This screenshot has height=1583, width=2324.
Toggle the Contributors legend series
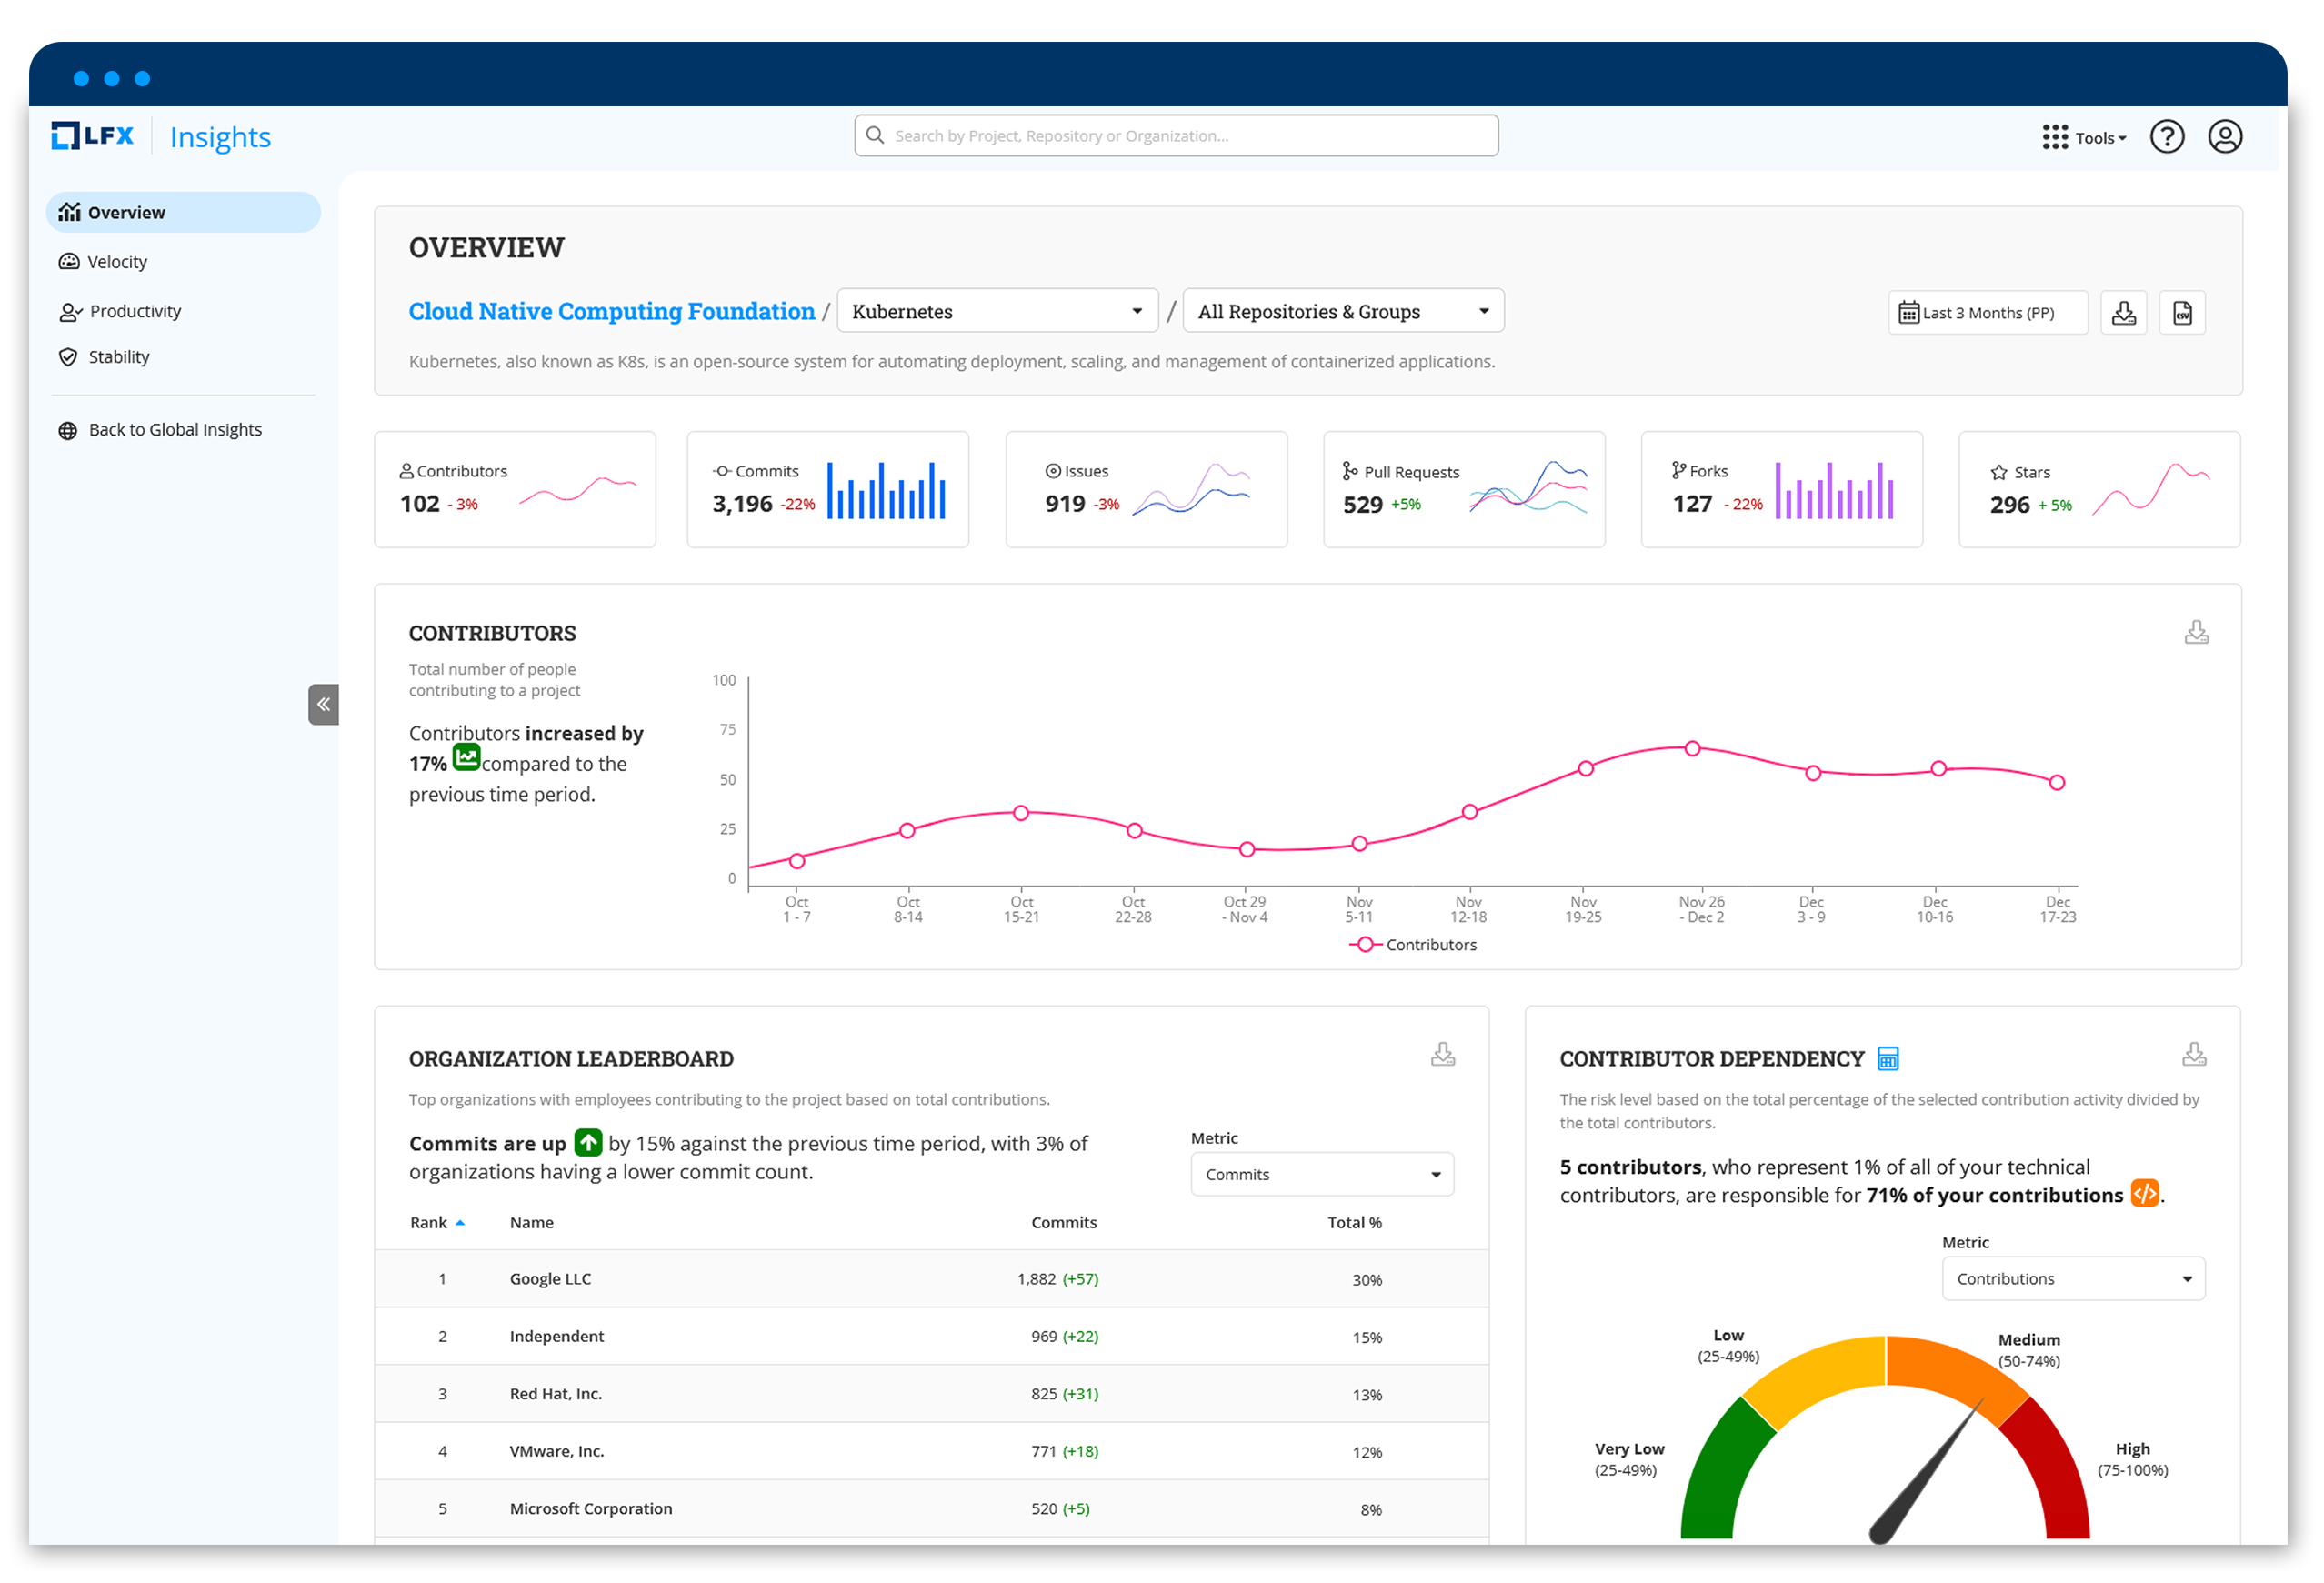point(1413,945)
